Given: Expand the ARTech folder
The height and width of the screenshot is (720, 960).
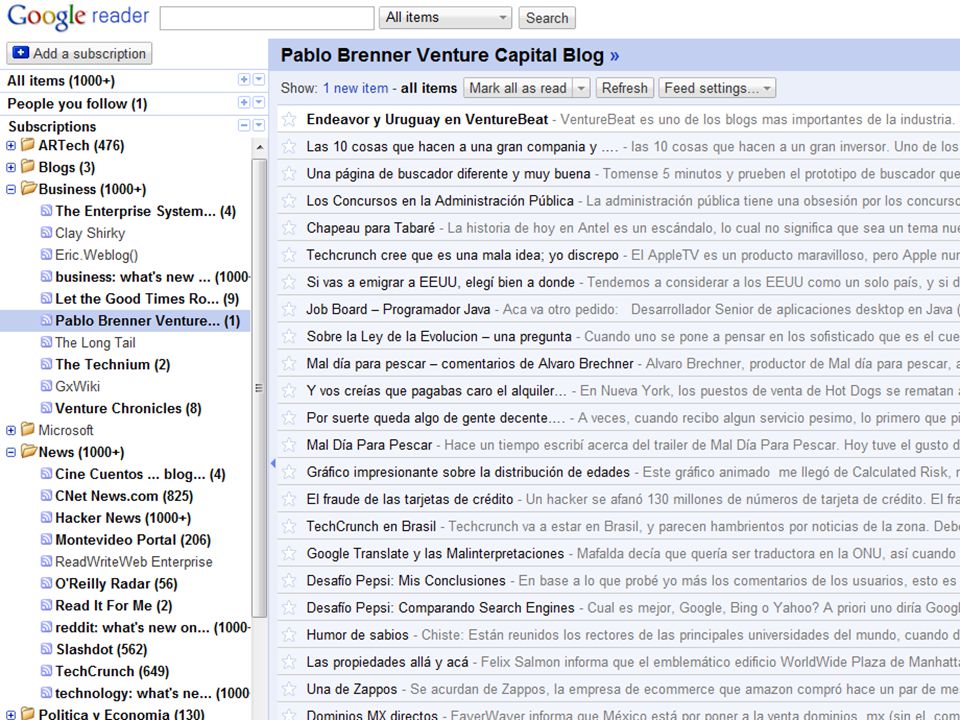Looking at the screenshot, I should point(10,146).
